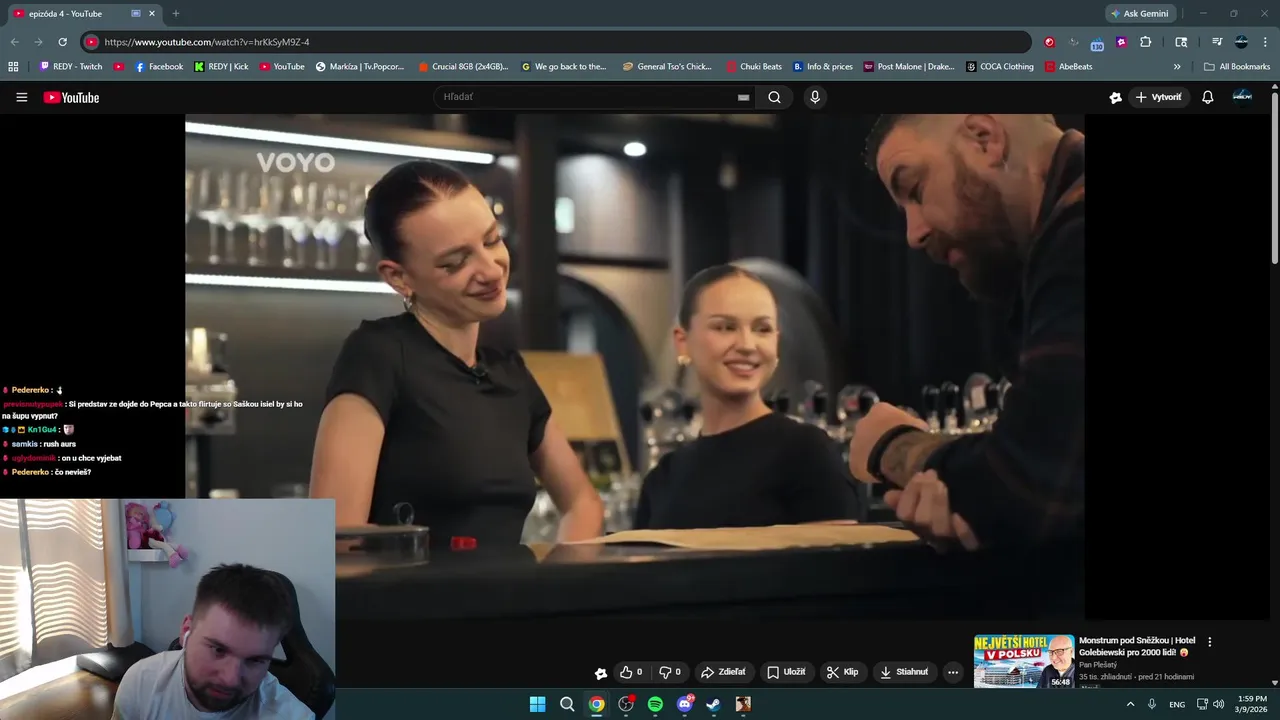The image size is (1280, 720).
Task: Open ENG language switcher in tray
Action: 1177,704
